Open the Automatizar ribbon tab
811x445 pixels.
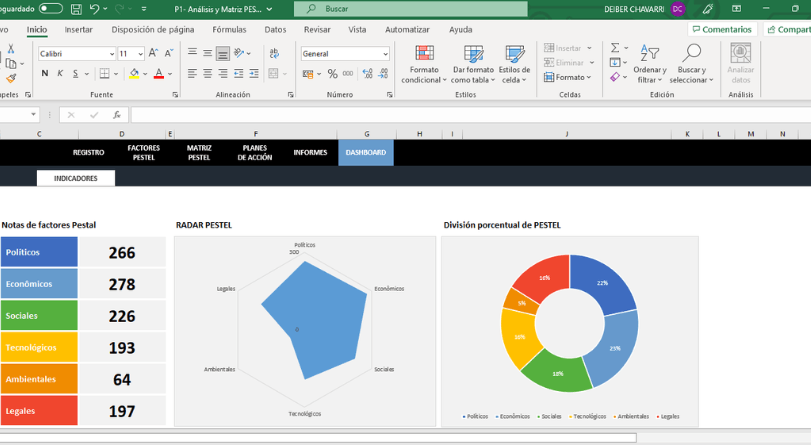tap(407, 29)
